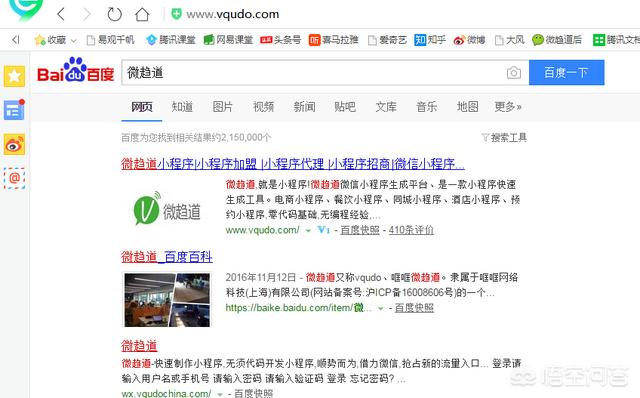The image size is (640, 398).
Task: Open the 微趋道小程序|小程序加盟 result title
Action: point(293,164)
